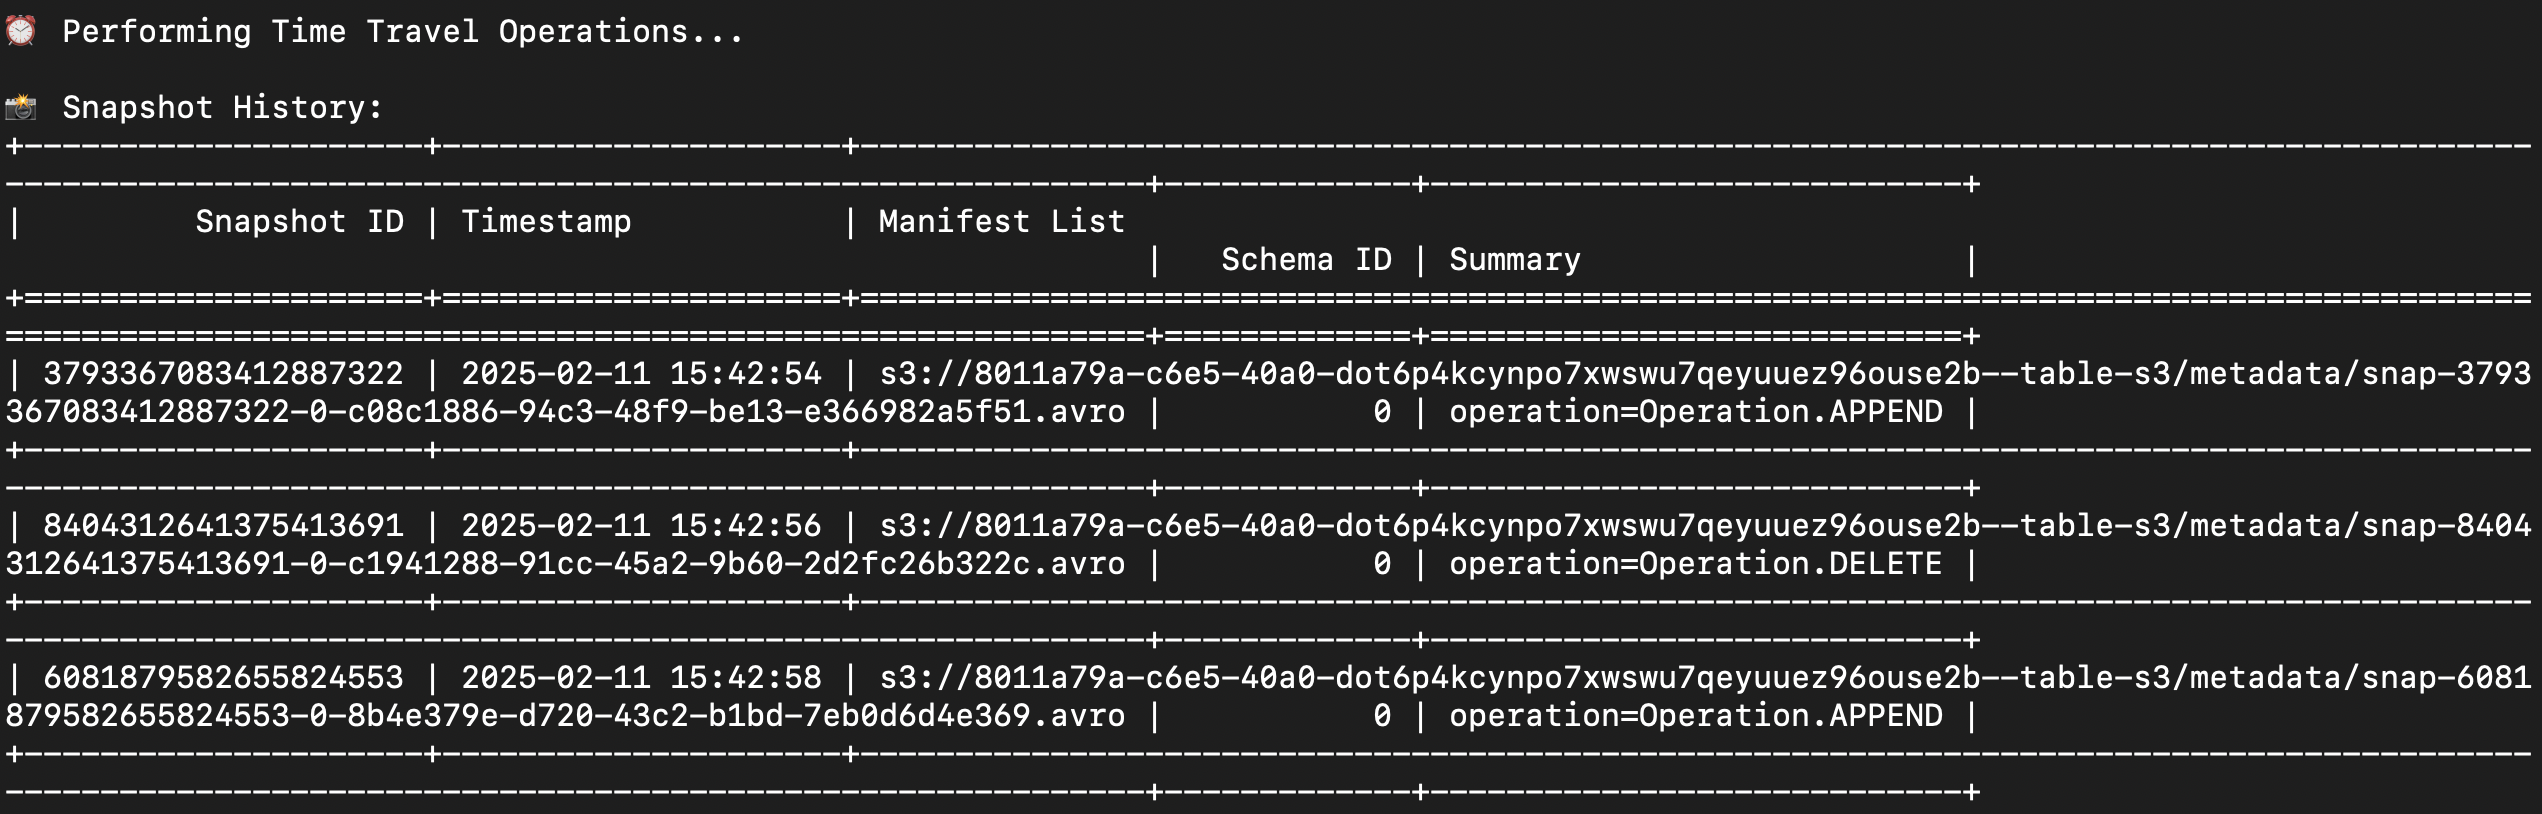Click the 'Snapshot ID' column header
The image size is (2542, 814).
click(299, 222)
